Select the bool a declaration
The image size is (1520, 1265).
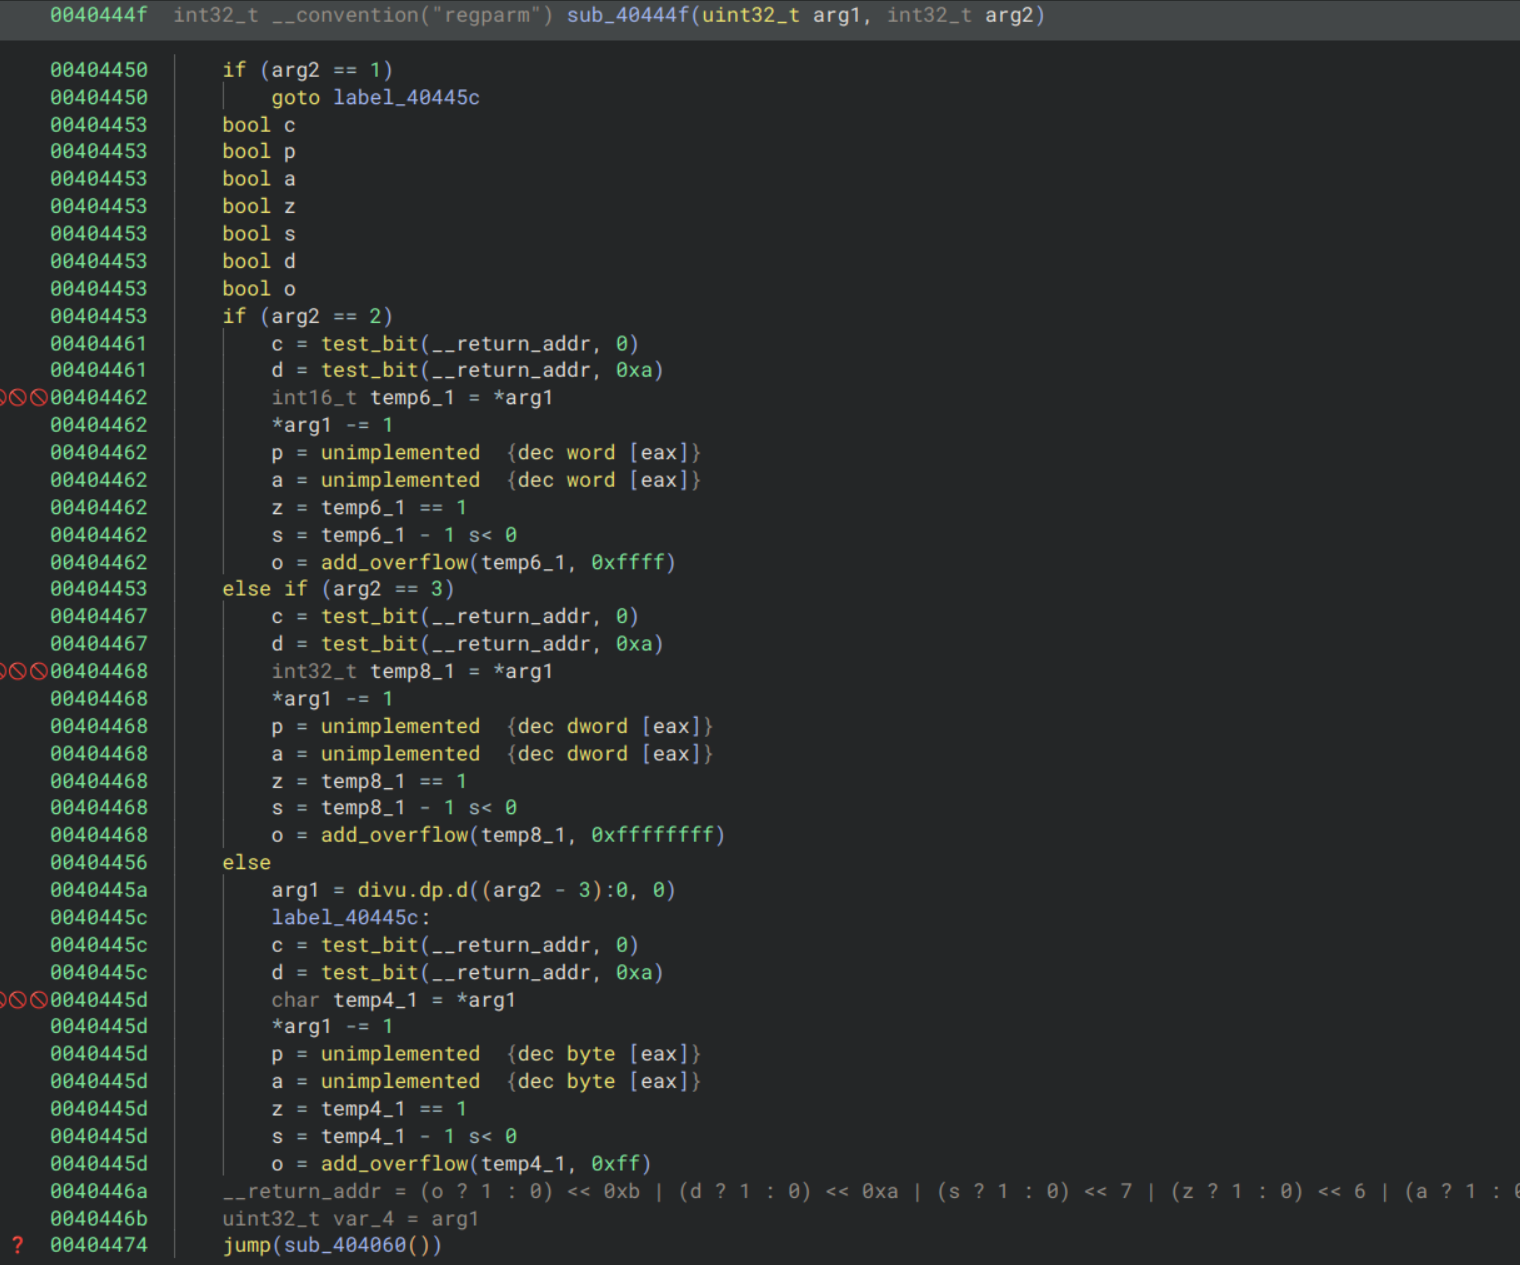tap(259, 179)
